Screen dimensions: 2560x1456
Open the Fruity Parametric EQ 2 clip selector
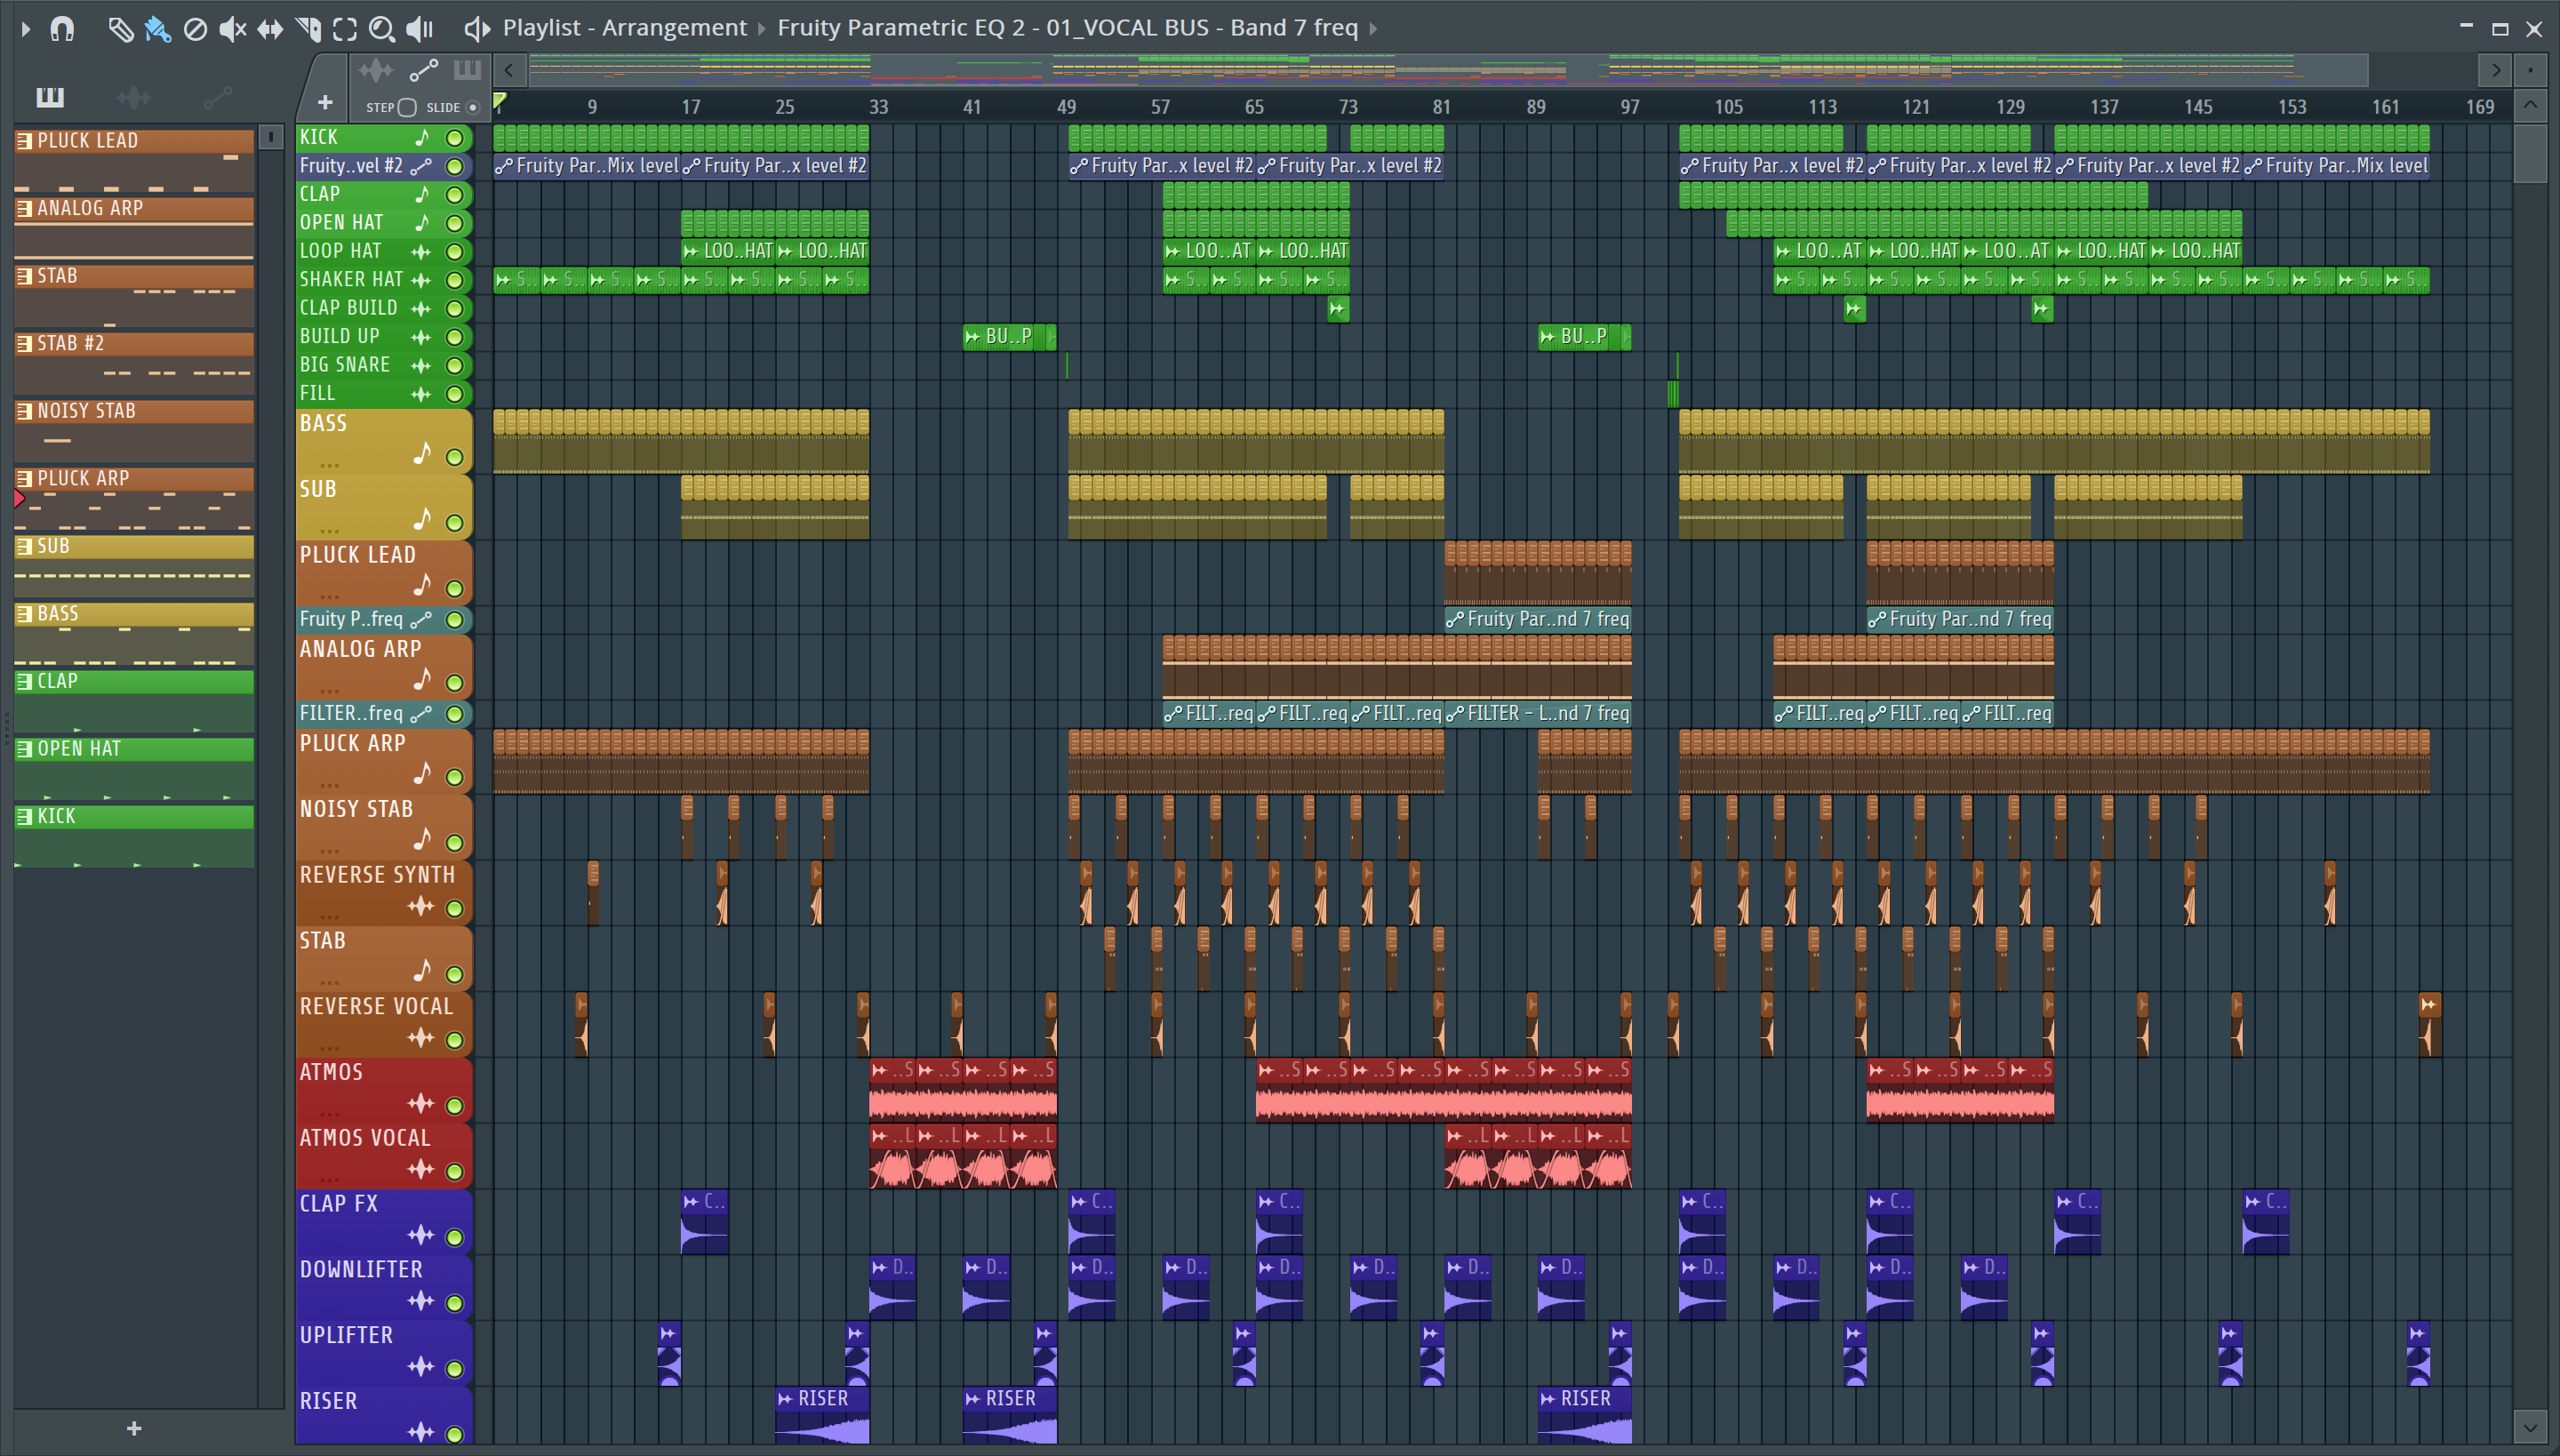click(1067, 27)
